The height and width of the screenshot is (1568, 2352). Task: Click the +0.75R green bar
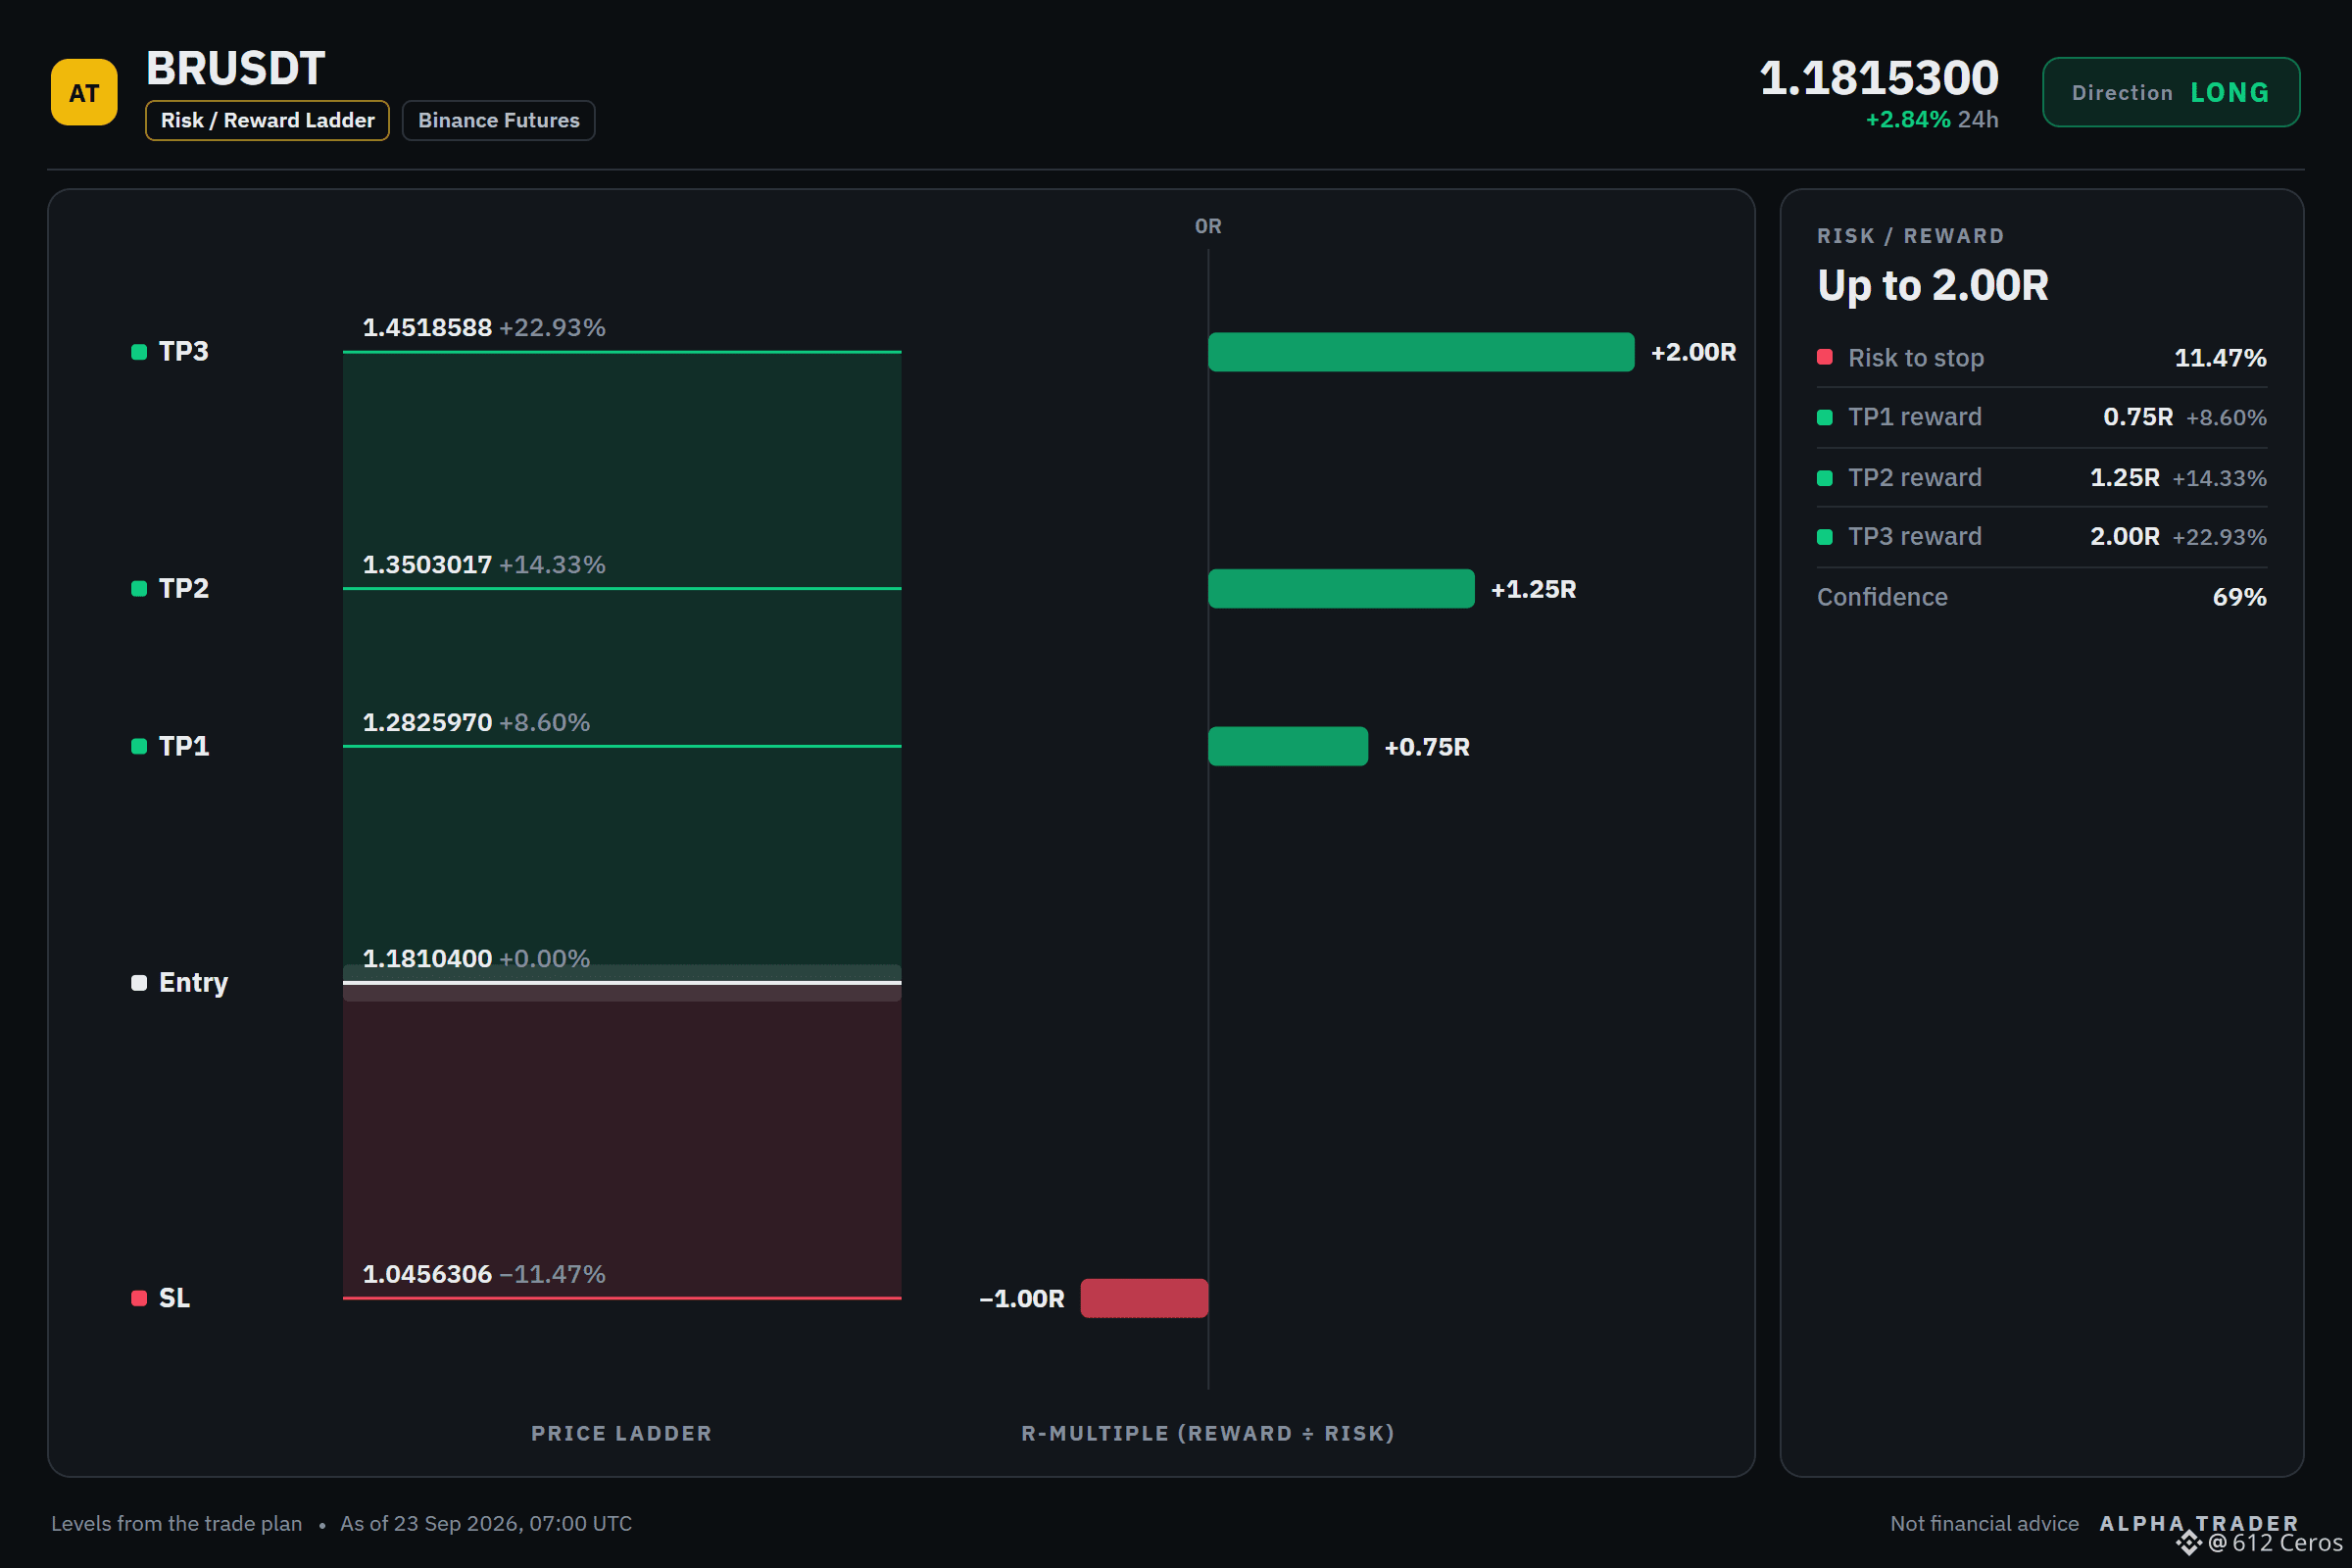tap(1288, 746)
